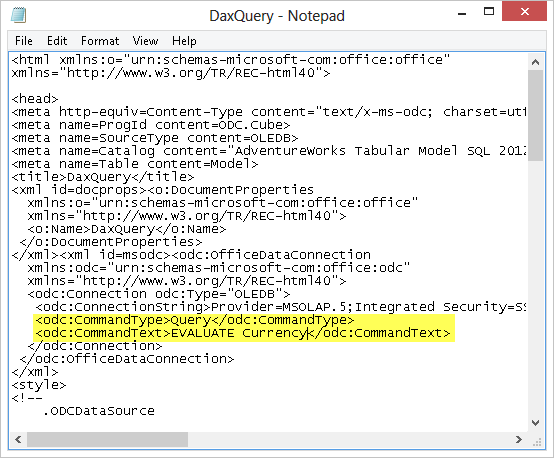Open the Help menu
This screenshot has width=554, height=458.
184,41
